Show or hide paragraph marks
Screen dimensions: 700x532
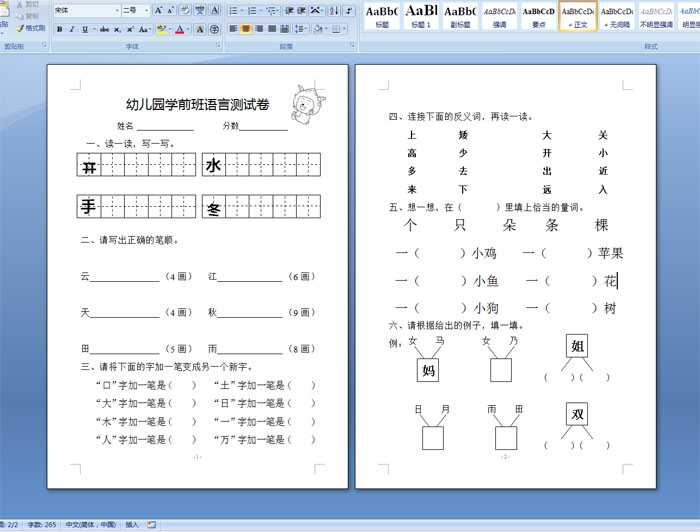pos(349,10)
